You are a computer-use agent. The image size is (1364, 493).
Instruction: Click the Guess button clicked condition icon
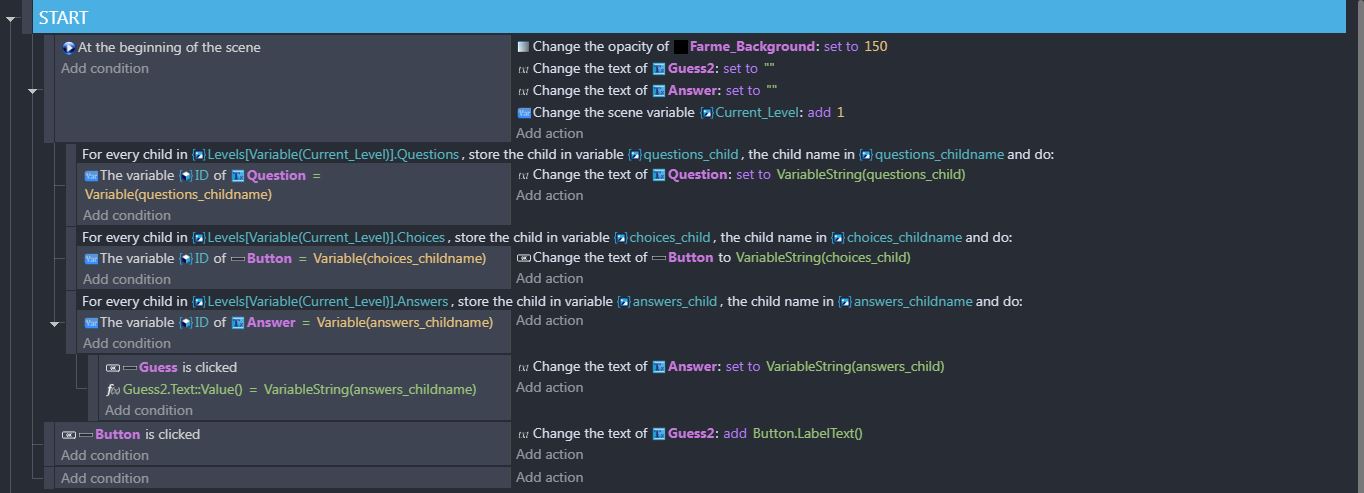click(x=113, y=368)
